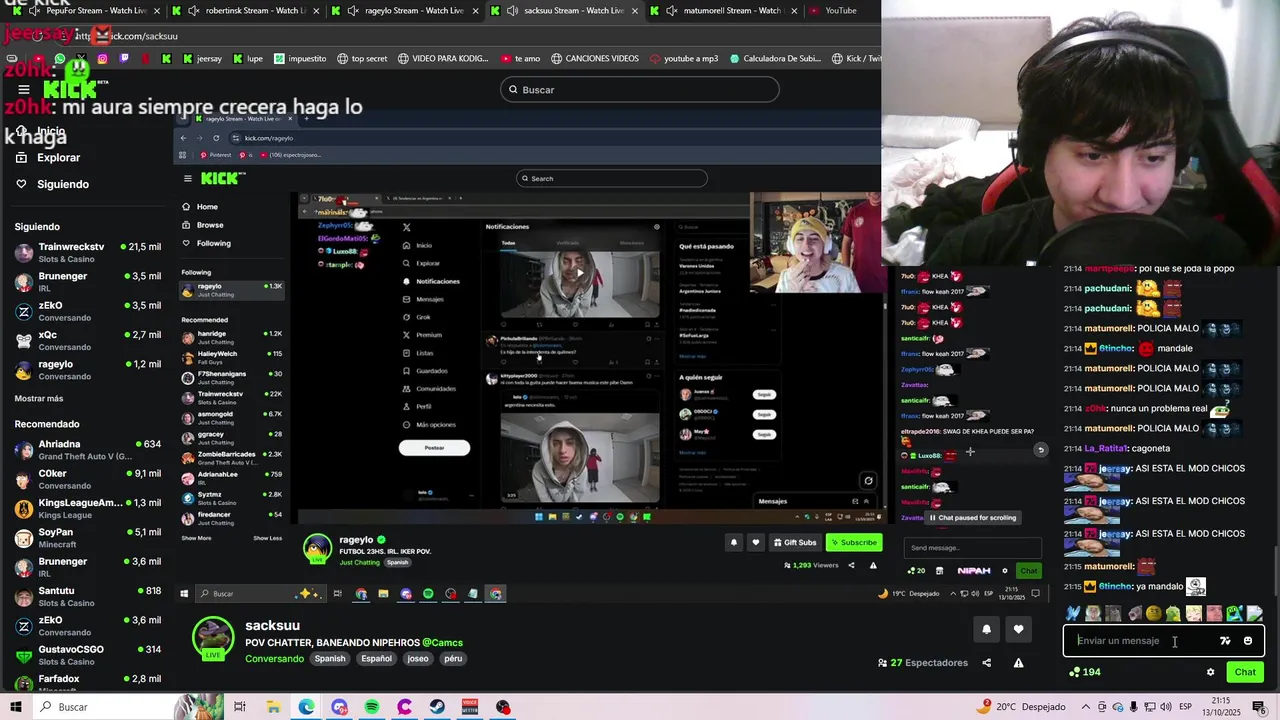Click the joseo tag under sacksuu
The height and width of the screenshot is (720, 1280).
[x=418, y=659]
